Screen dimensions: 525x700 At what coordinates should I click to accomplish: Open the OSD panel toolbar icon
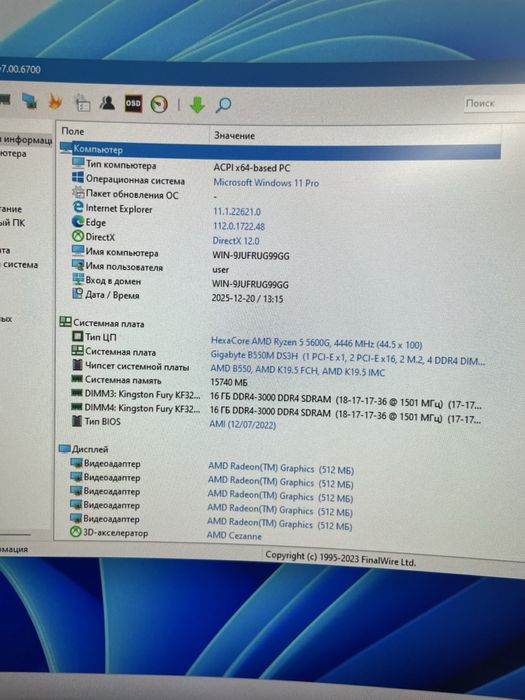[133, 104]
